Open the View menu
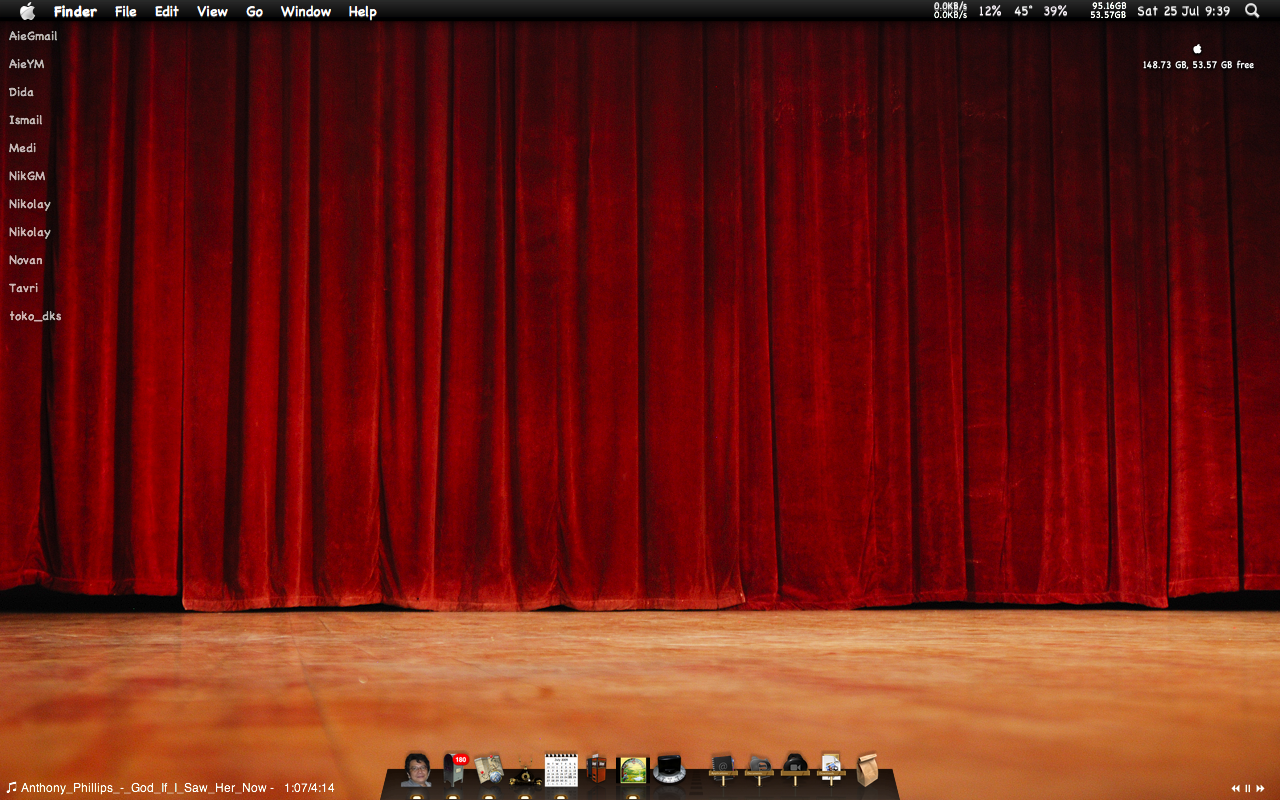Viewport: 1280px width, 800px height. point(212,12)
